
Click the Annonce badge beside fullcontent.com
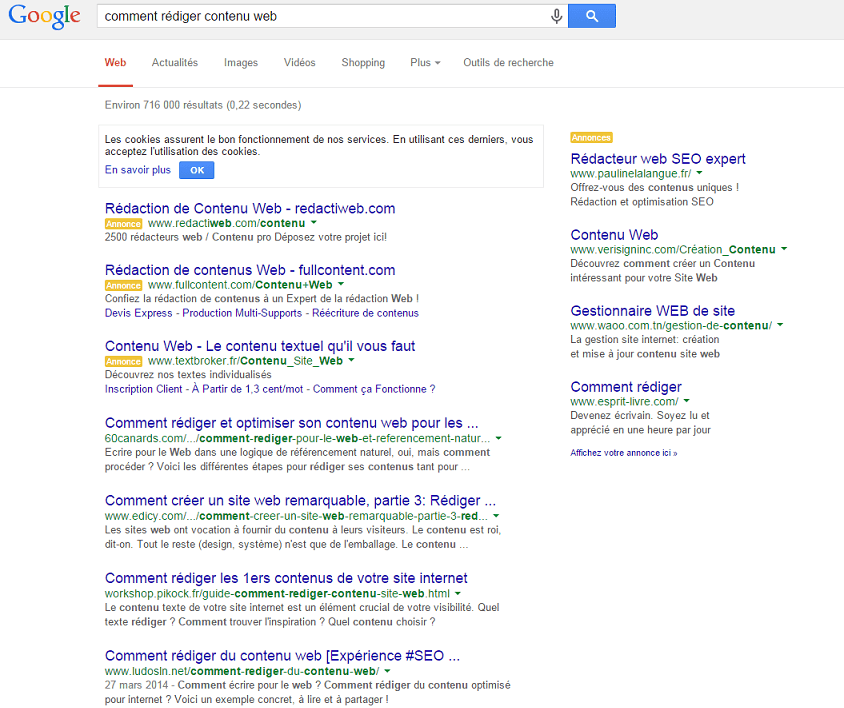[123, 285]
